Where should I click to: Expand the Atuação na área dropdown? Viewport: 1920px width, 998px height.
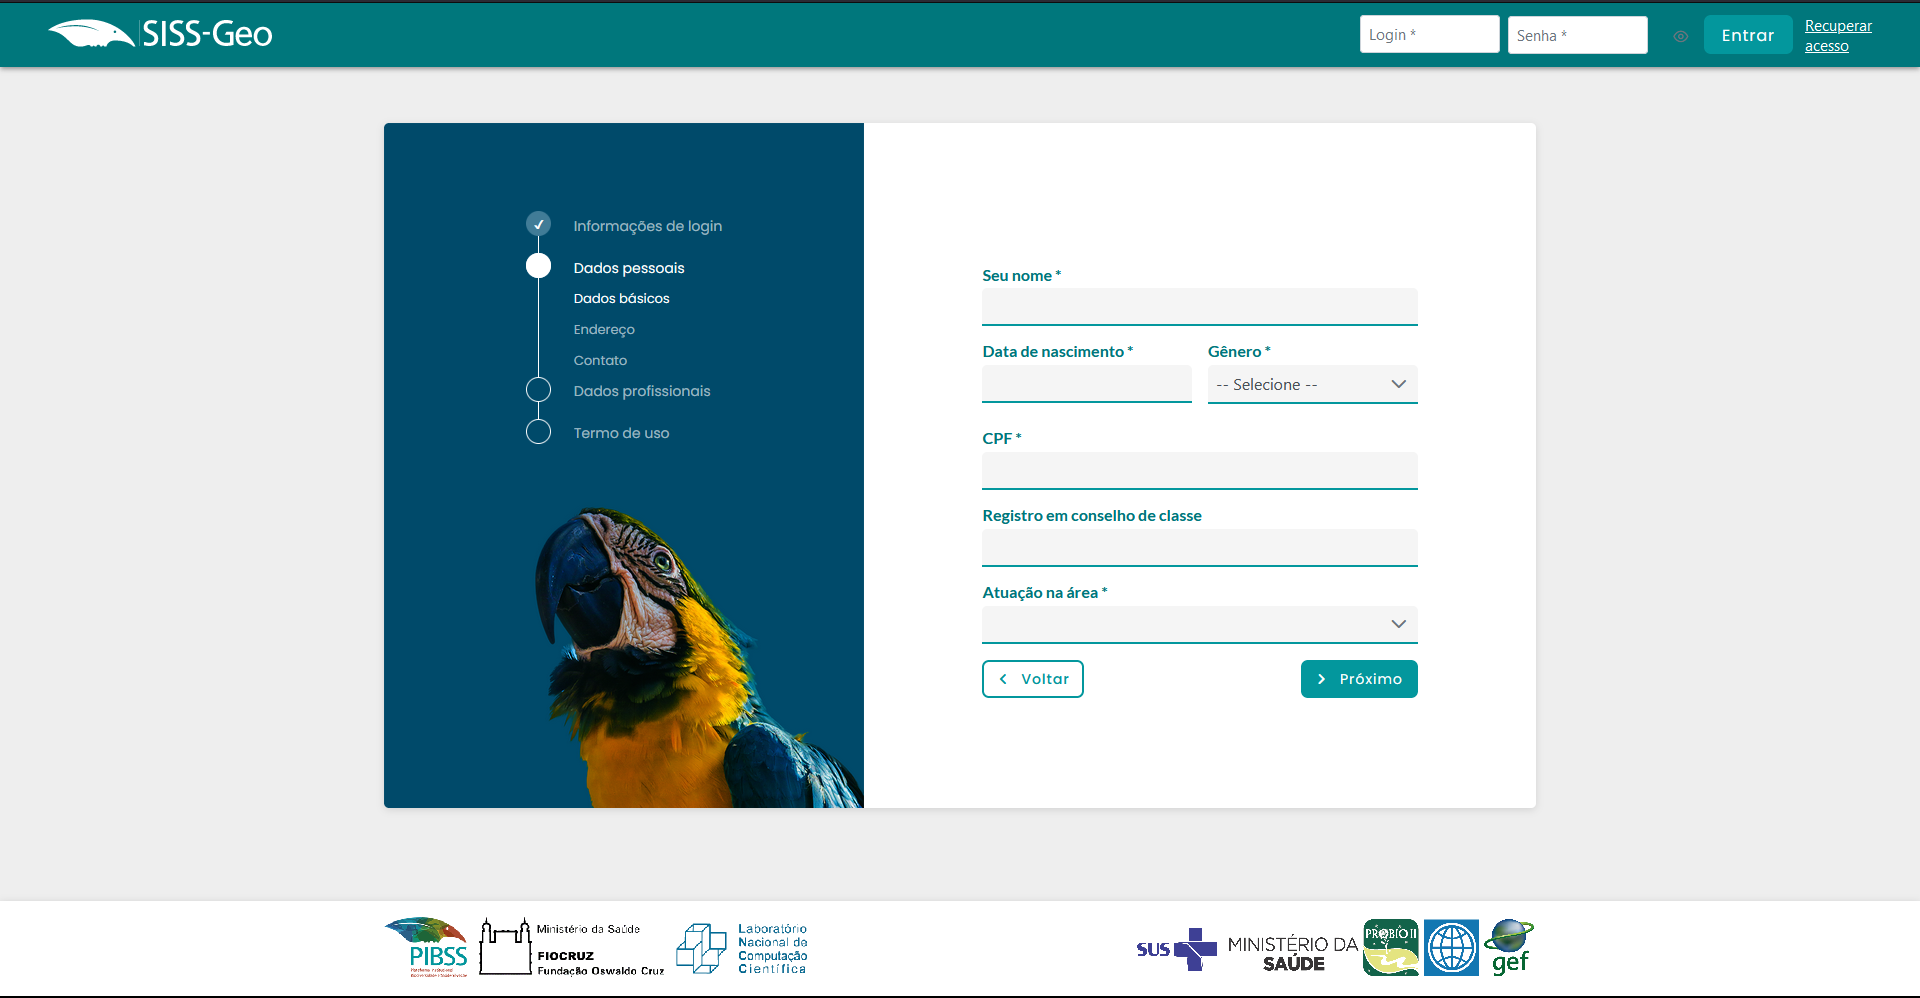pyautogui.click(x=1199, y=624)
